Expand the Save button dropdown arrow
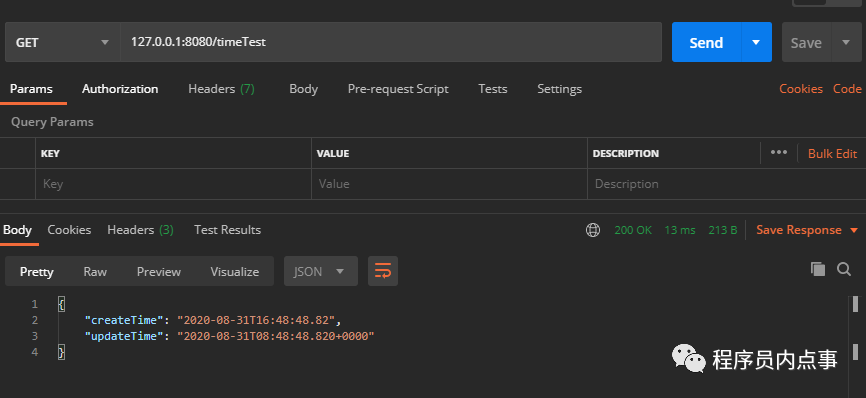866x398 pixels. [846, 43]
